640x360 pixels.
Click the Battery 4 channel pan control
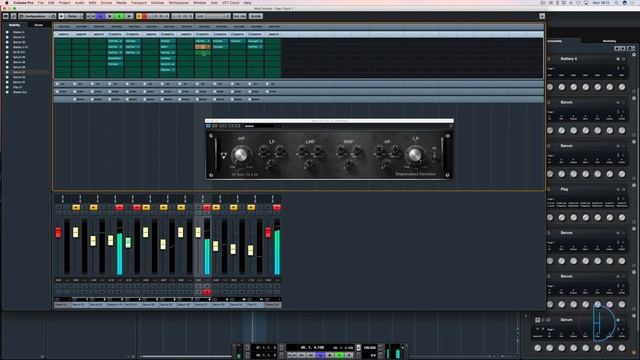[x=115, y=199]
